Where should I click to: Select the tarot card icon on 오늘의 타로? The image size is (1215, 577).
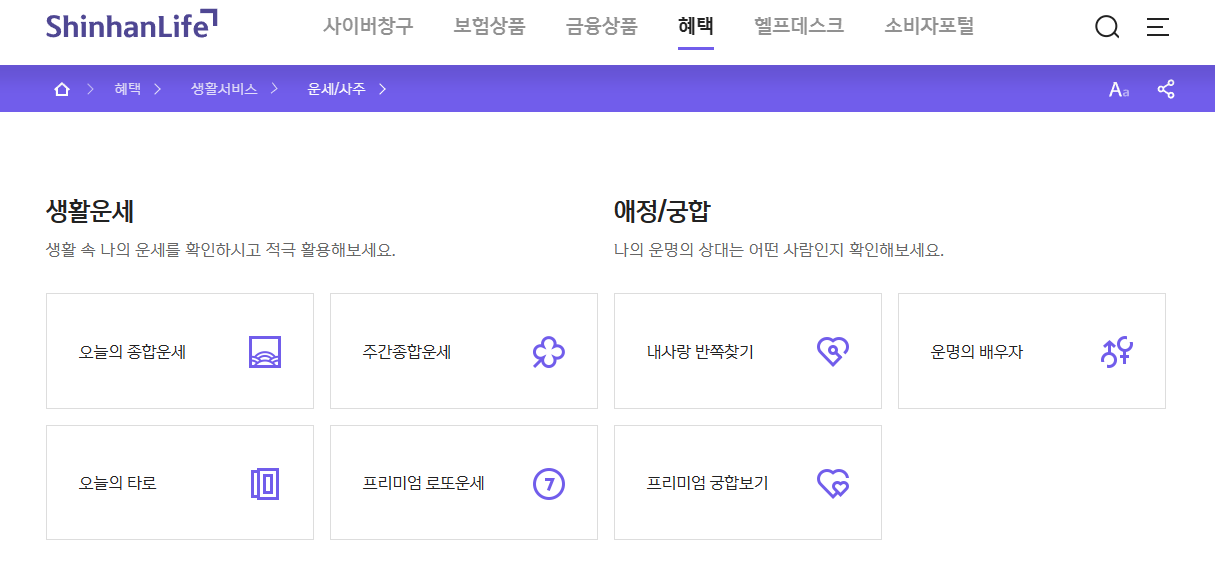click(x=266, y=482)
